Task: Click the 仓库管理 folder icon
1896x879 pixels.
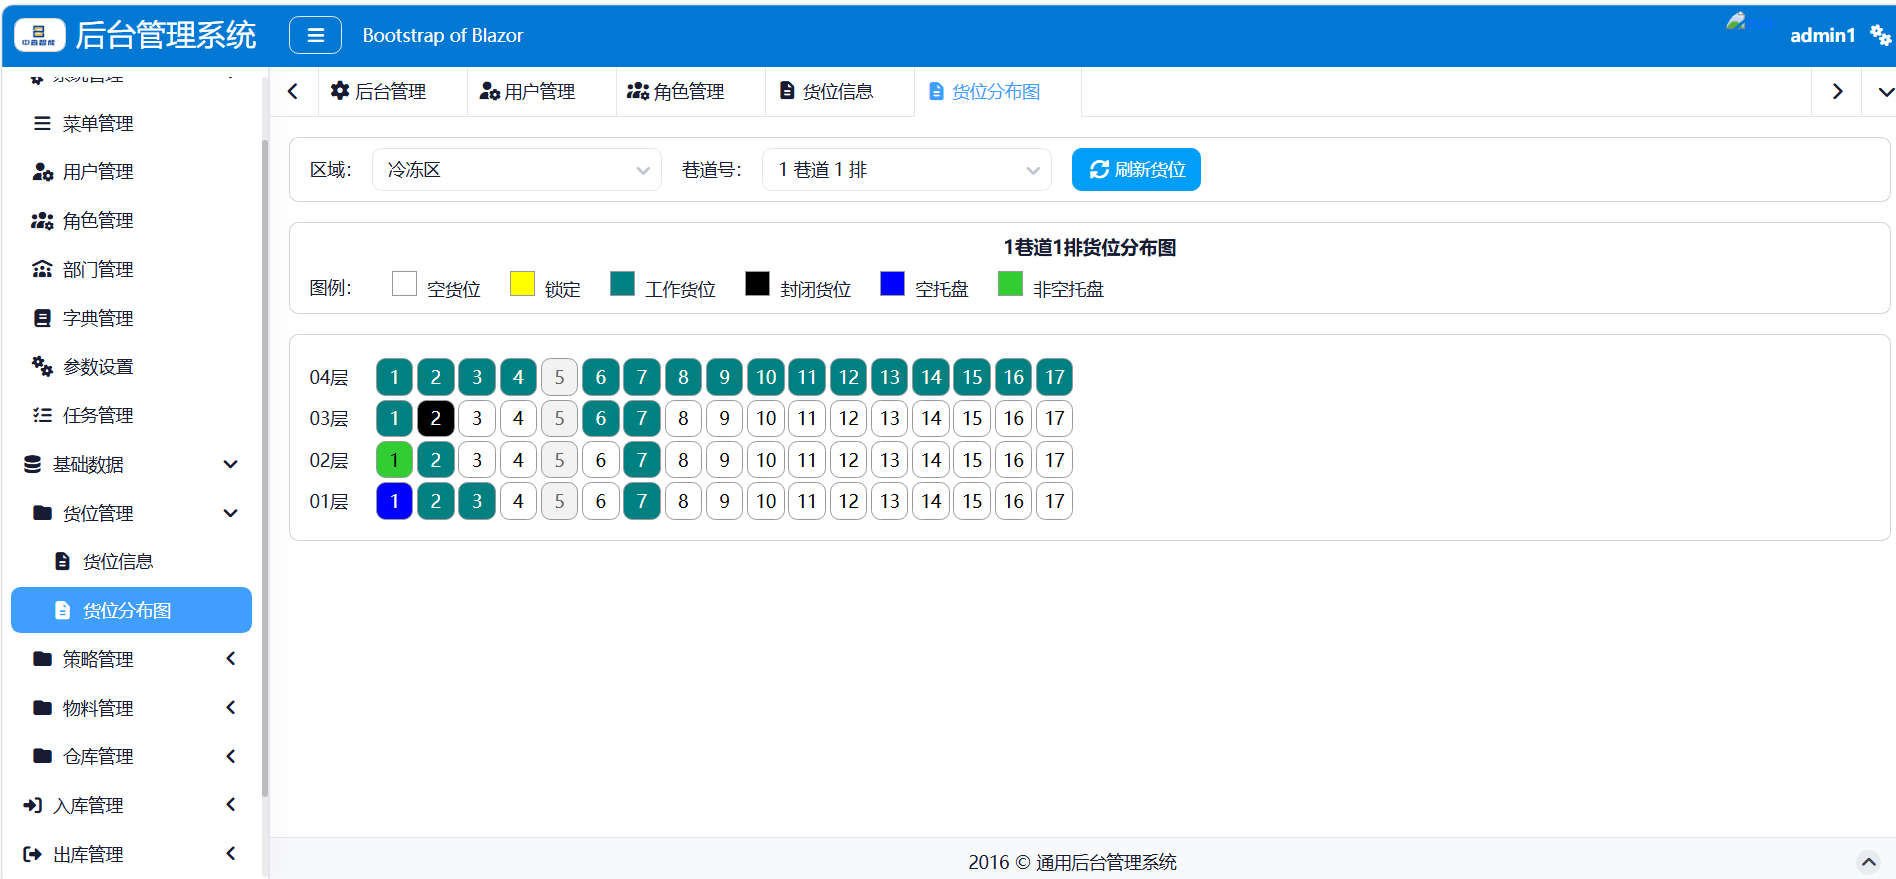Action: click(x=42, y=756)
